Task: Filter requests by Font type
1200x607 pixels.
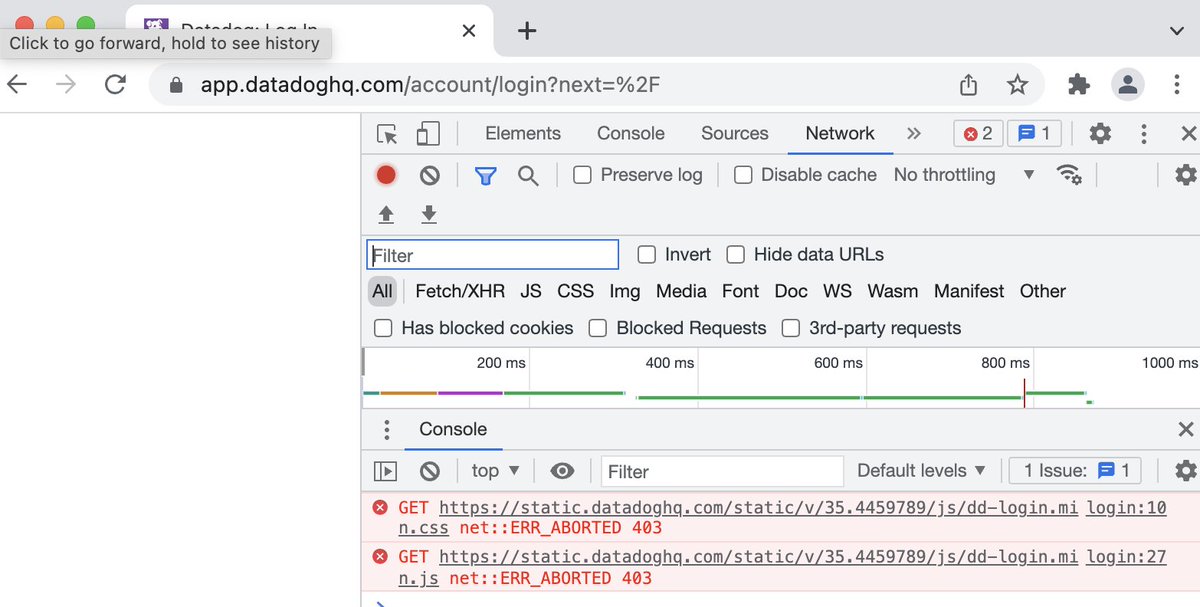Action: (741, 292)
